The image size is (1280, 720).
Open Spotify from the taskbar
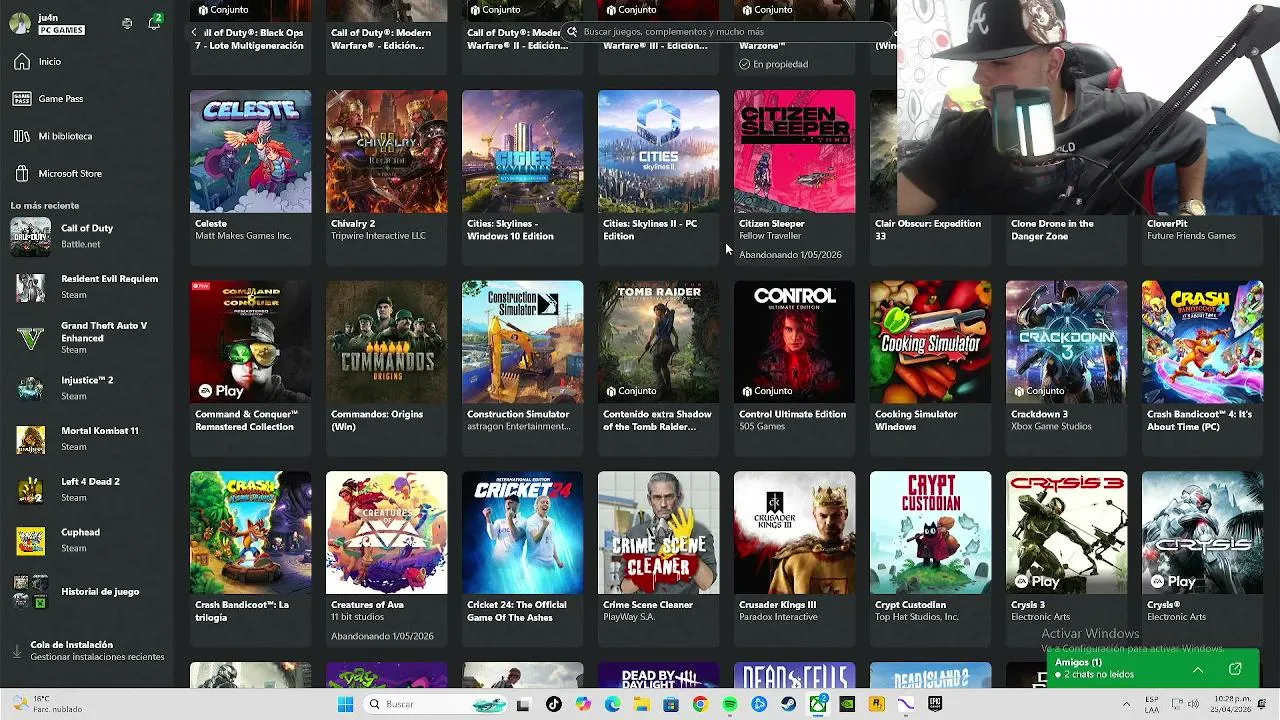[x=730, y=704]
